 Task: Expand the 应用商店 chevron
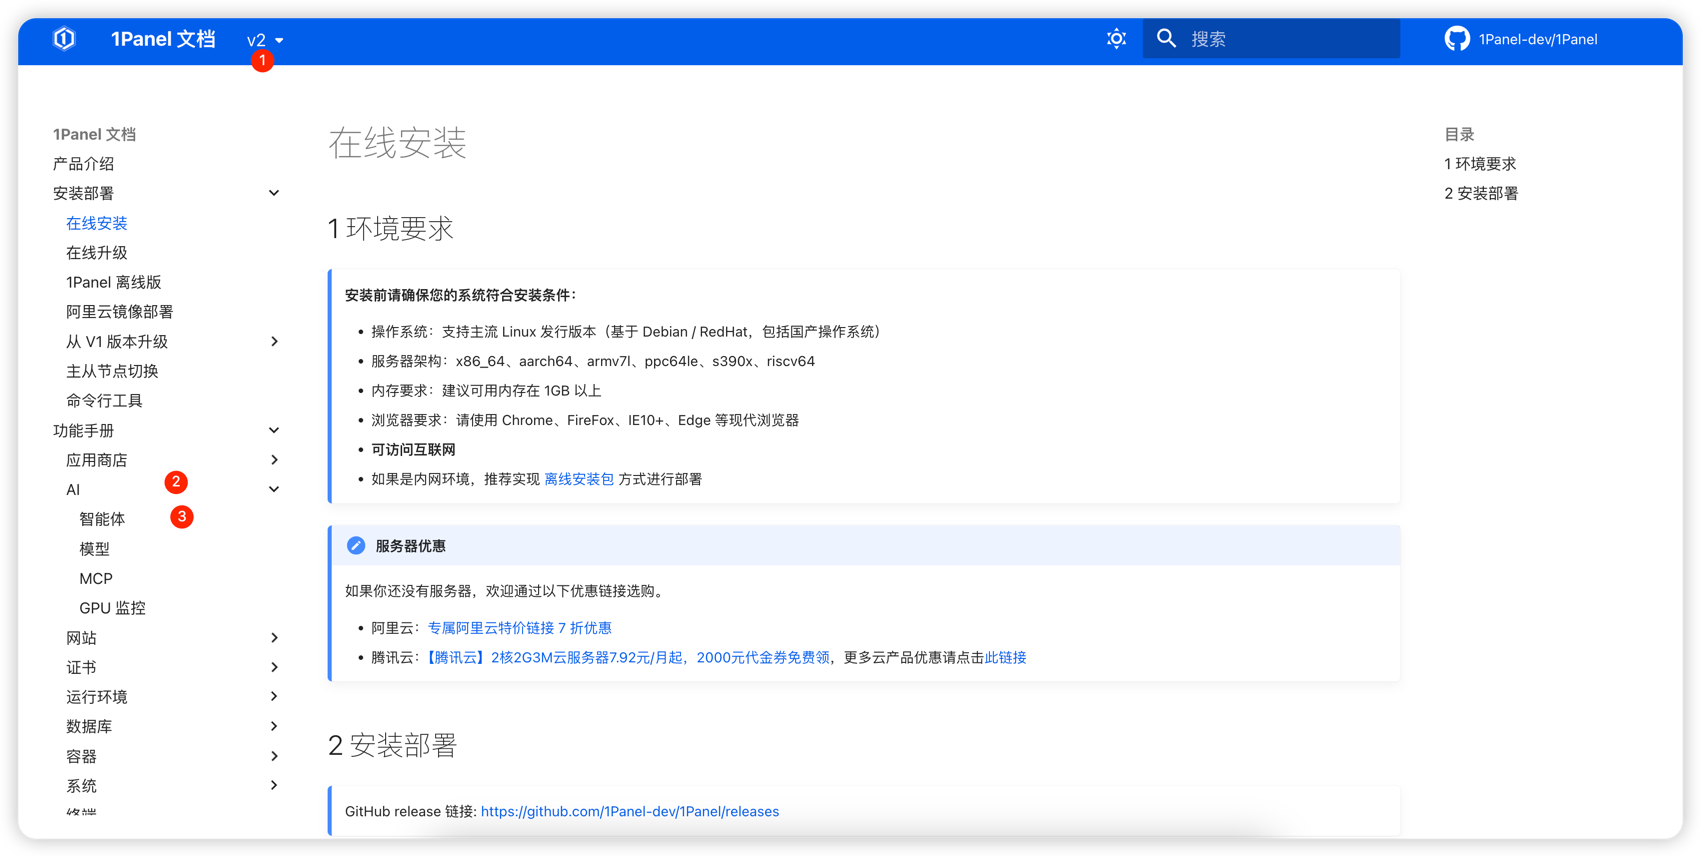pos(274,460)
